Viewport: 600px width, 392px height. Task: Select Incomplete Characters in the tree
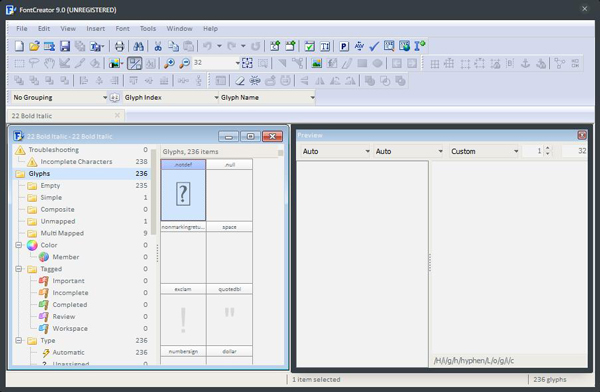tap(76, 162)
